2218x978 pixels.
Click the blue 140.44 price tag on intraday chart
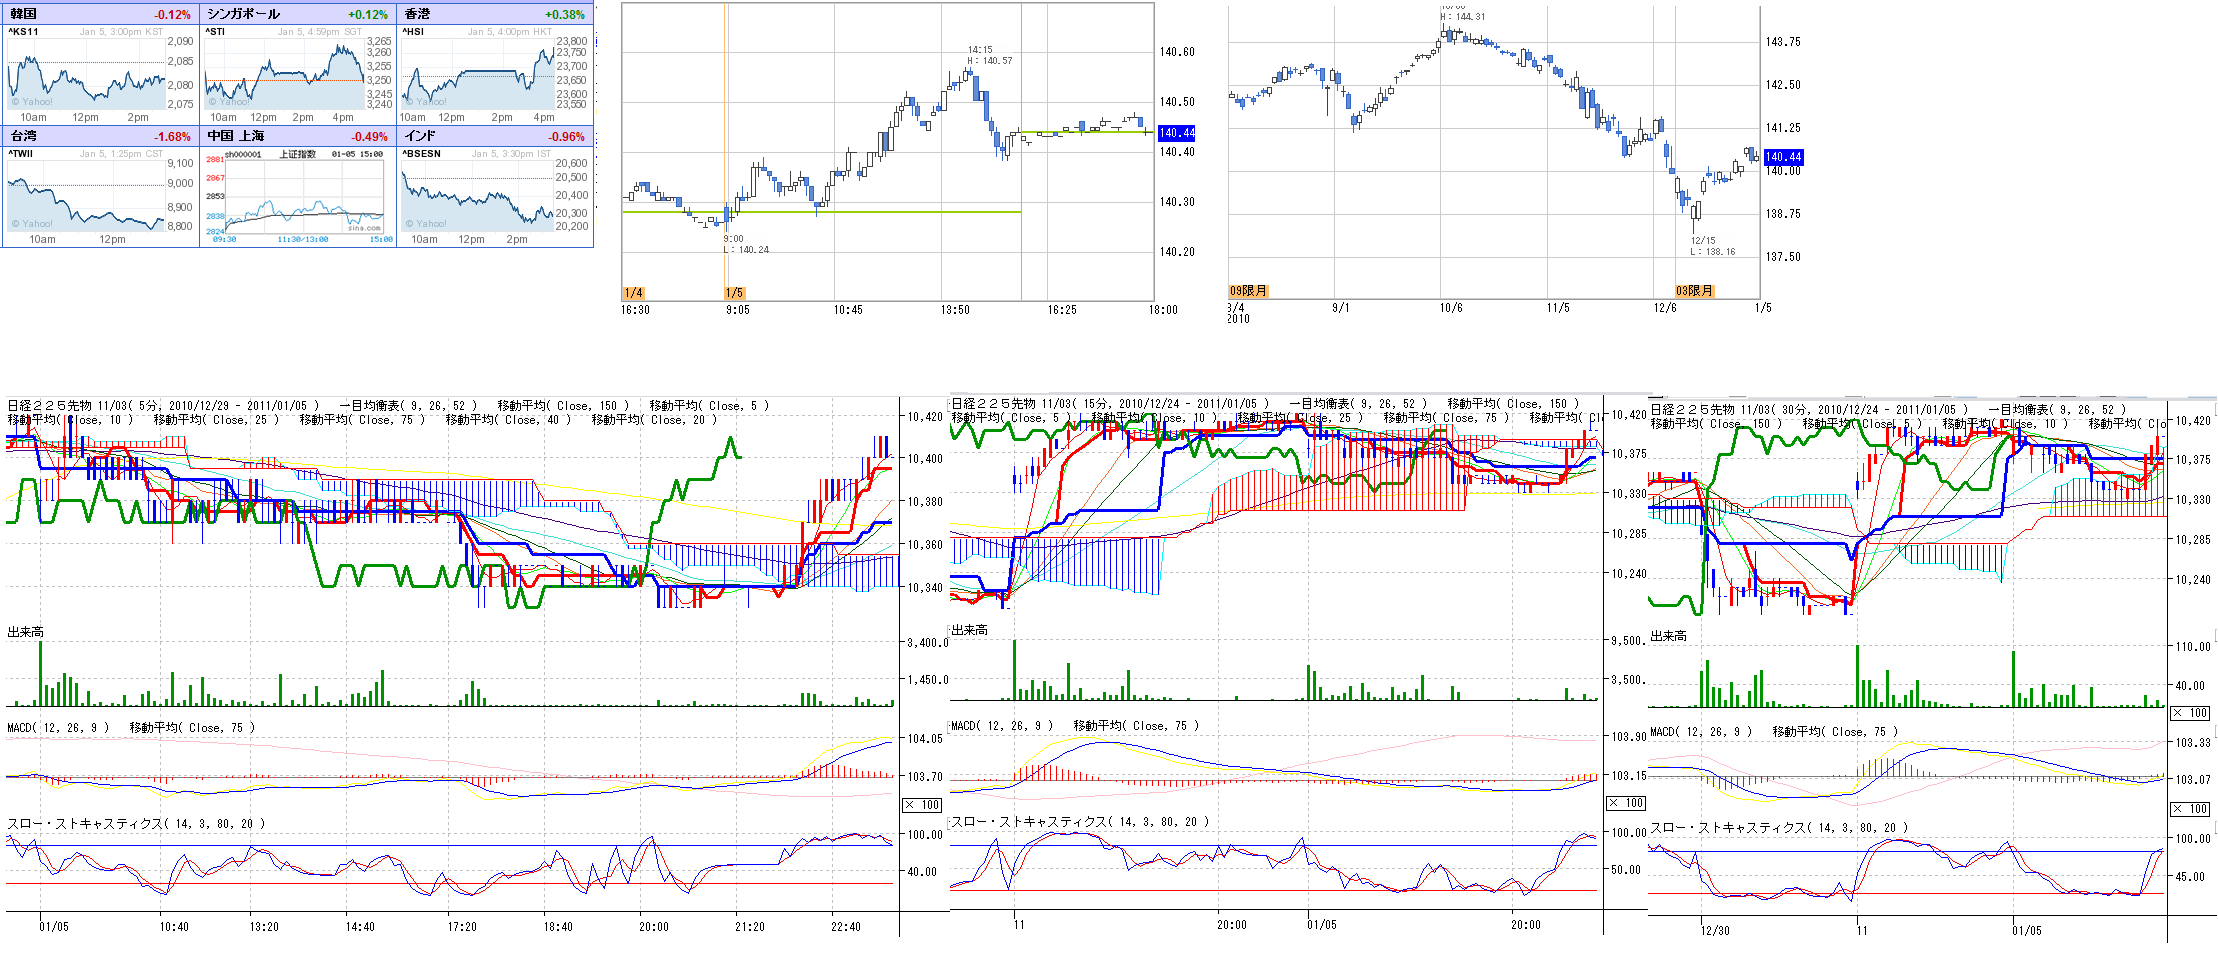pyautogui.click(x=1176, y=133)
